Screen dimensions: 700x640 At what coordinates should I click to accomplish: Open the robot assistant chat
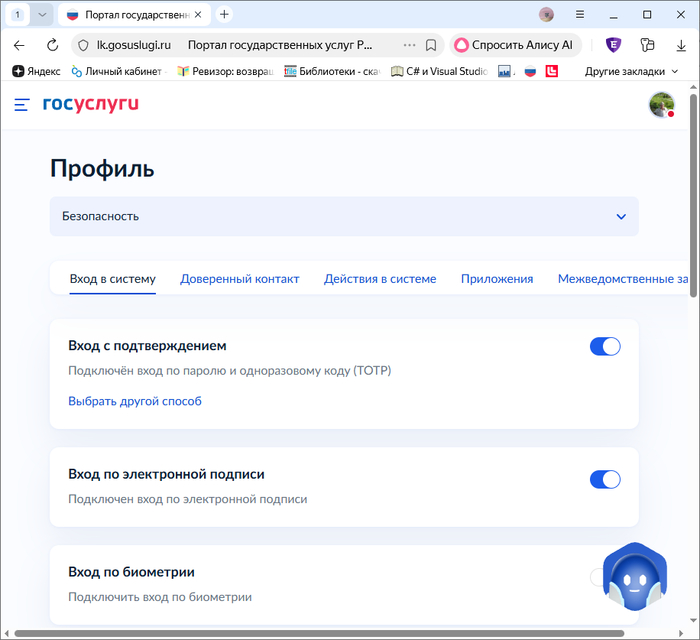pos(634,579)
